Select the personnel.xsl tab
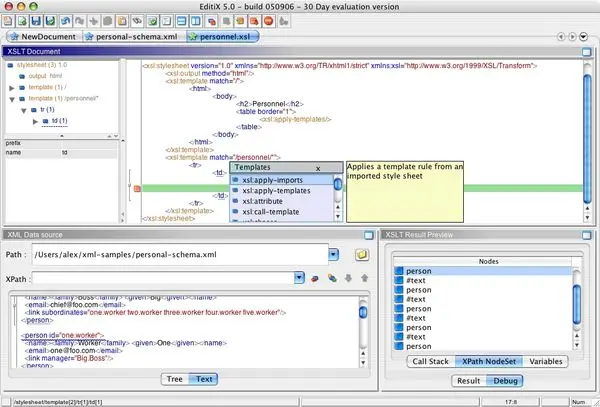600x407 pixels. tap(223, 37)
